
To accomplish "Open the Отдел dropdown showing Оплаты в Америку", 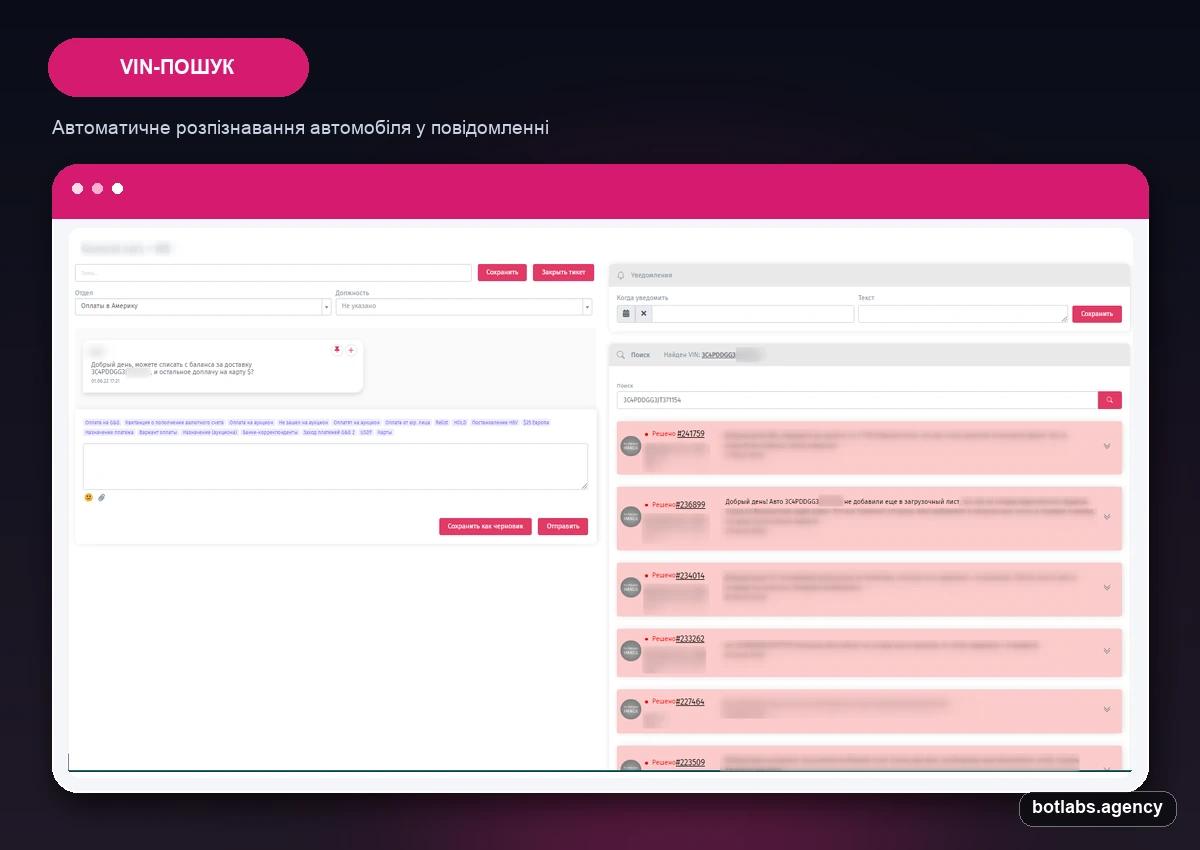I will tap(203, 306).
